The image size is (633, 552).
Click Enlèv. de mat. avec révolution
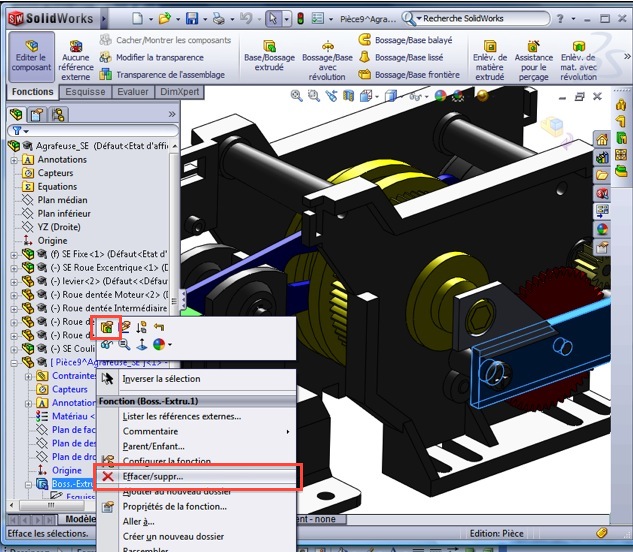coord(579,61)
